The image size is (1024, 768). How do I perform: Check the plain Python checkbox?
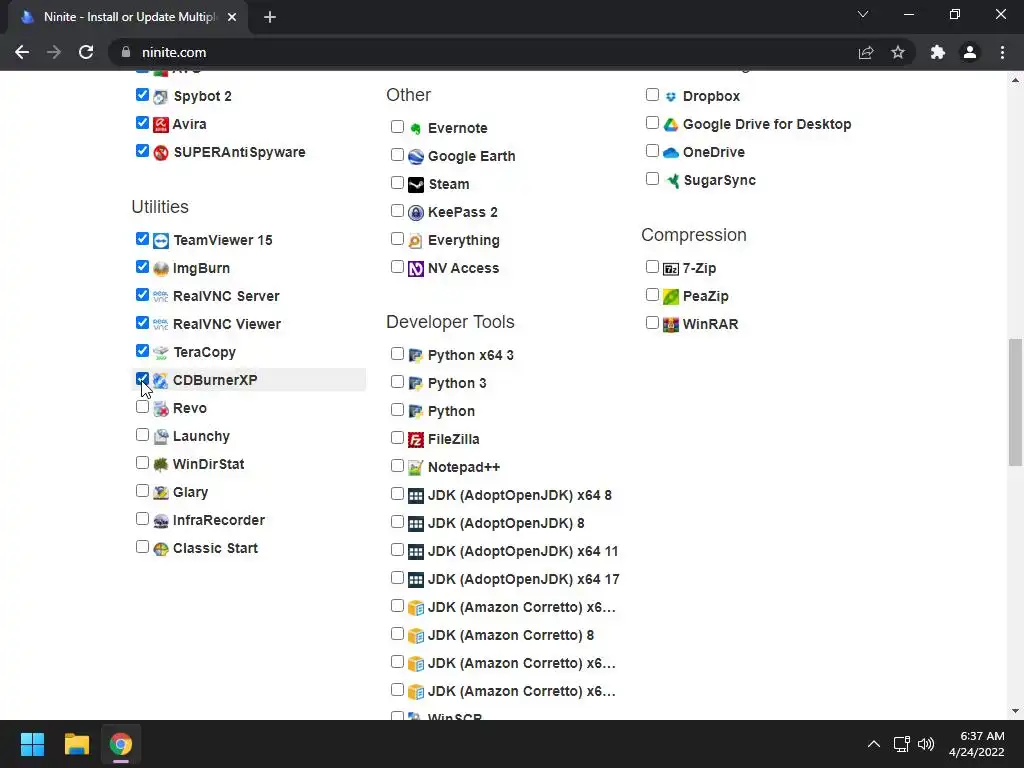point(397,410)
